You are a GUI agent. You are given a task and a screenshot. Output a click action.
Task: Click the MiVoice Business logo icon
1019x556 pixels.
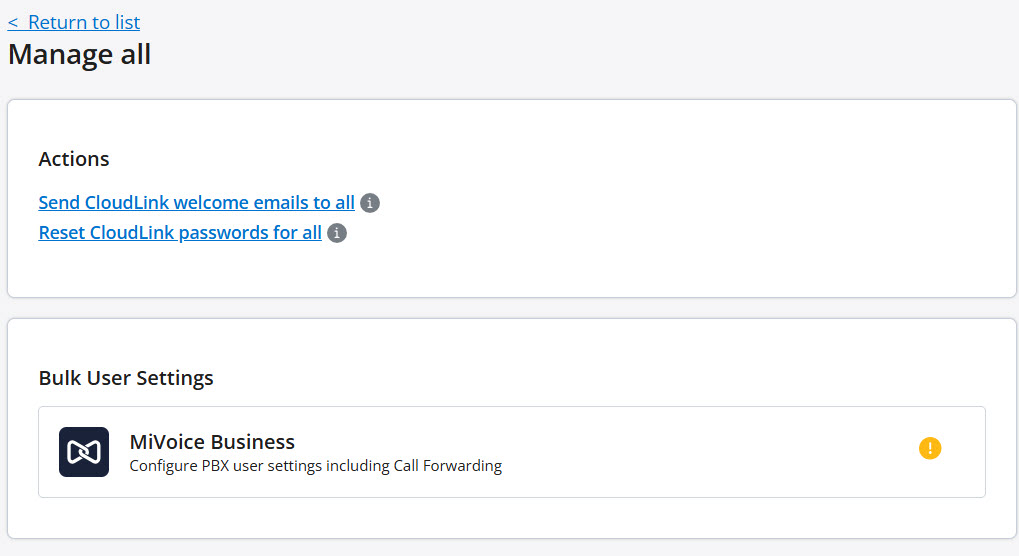click(x=84, y=452)
